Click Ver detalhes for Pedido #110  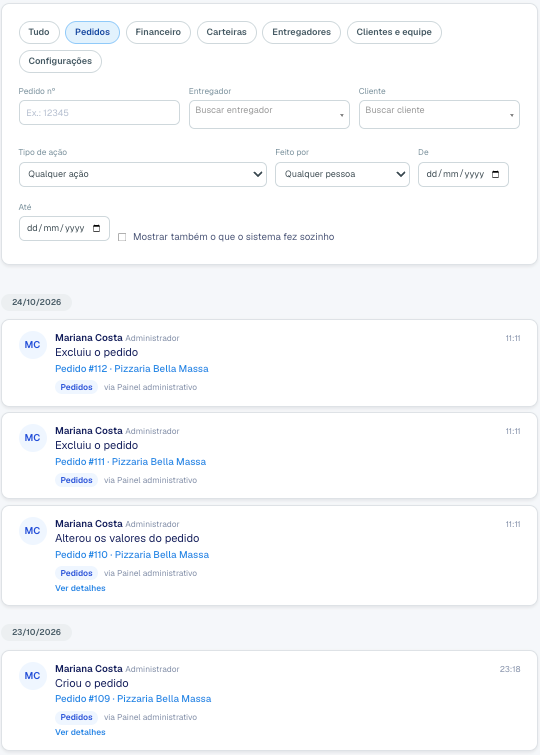80,588
